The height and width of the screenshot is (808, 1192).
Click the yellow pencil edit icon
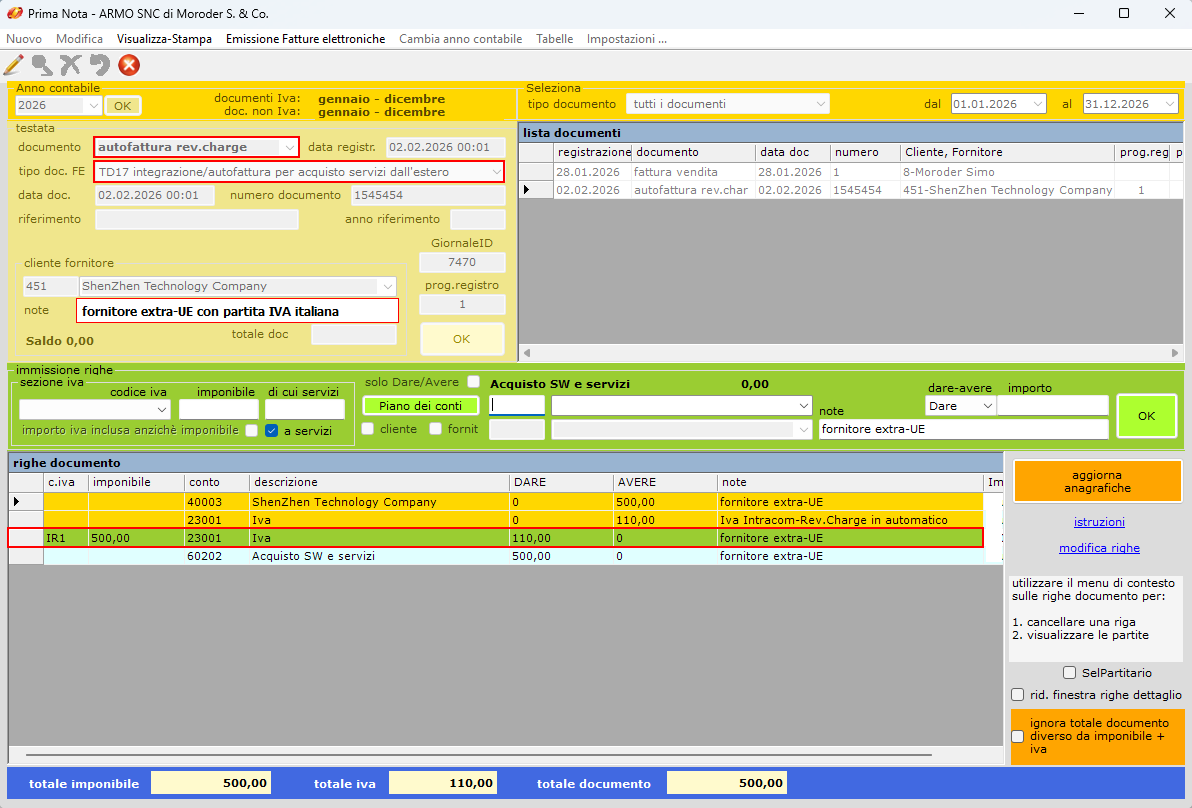point(14,65)
